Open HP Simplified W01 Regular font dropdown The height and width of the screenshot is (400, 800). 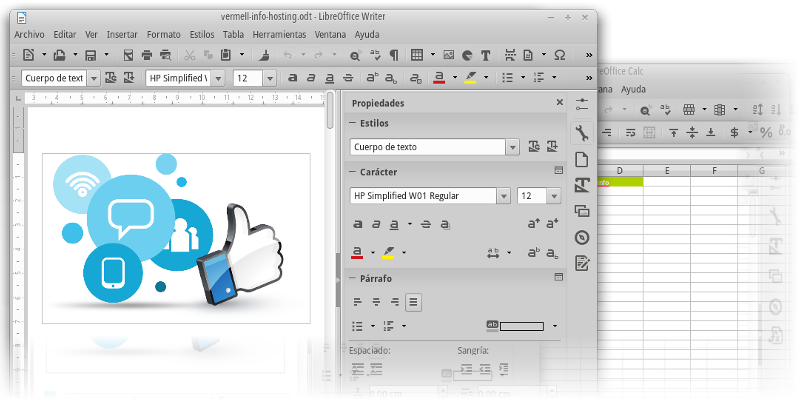click(x=504, y=196)
